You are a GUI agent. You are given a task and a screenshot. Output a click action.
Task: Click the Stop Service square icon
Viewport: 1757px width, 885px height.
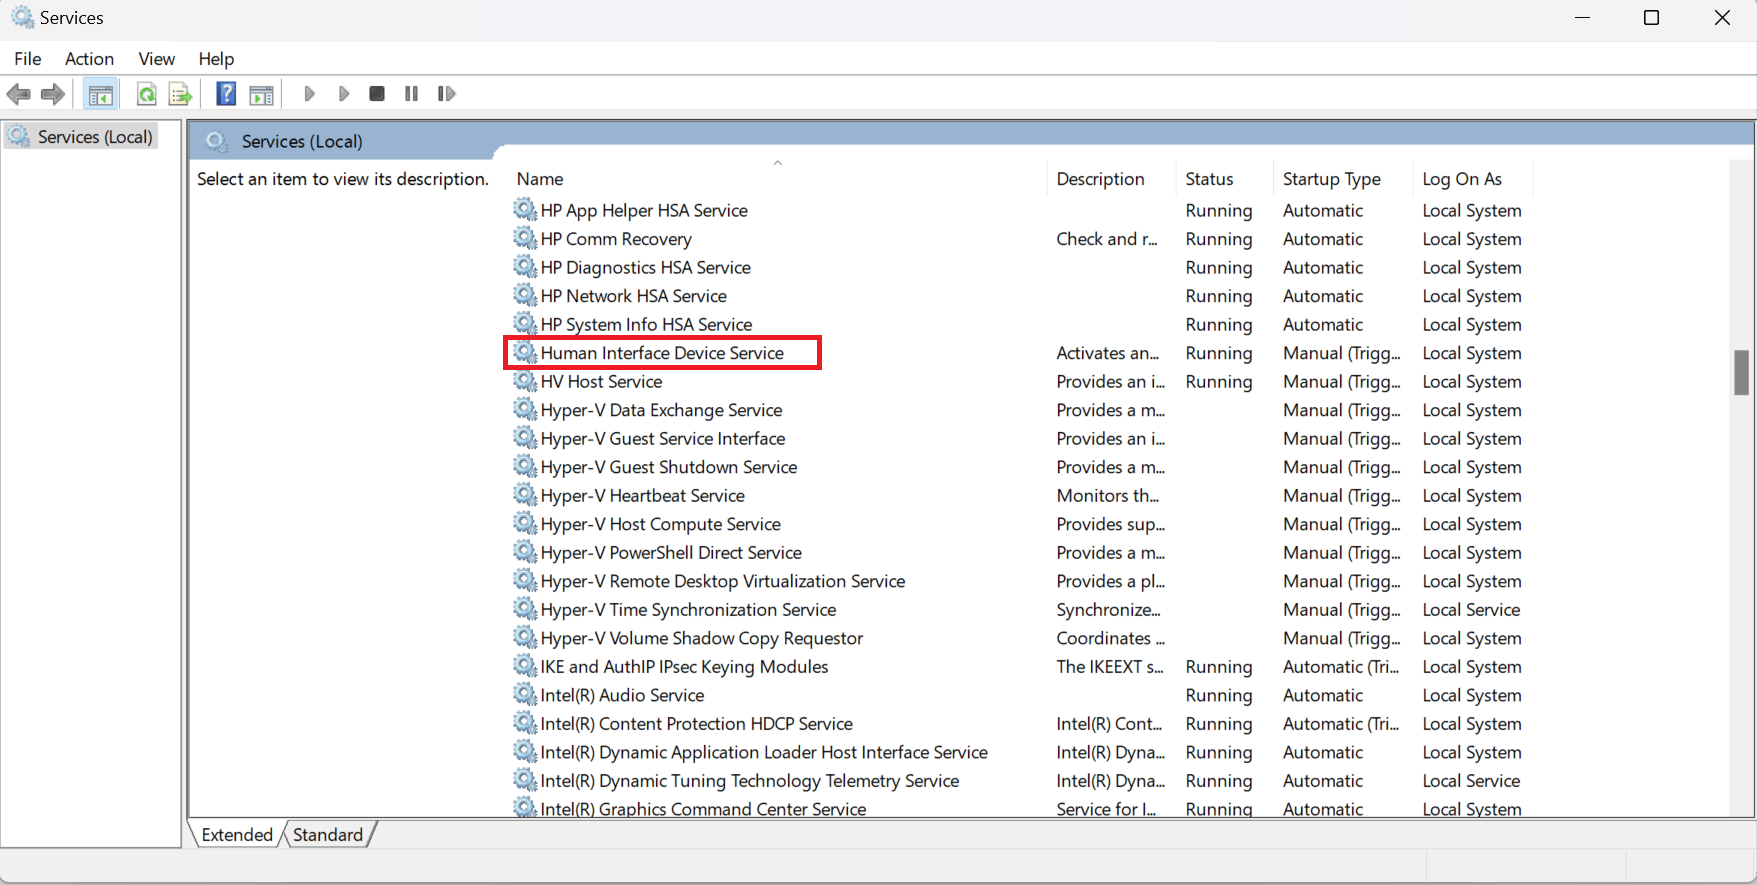[x=377, y=94]
